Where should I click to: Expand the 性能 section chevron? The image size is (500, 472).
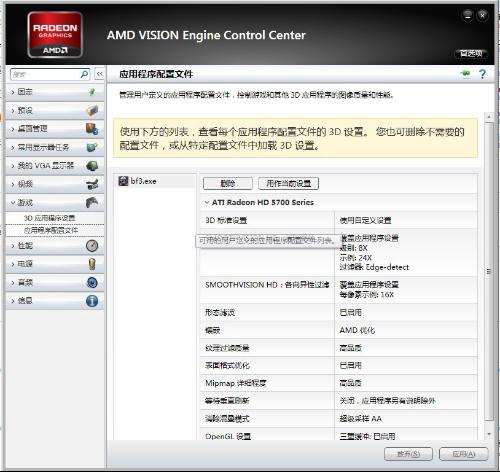13,246
